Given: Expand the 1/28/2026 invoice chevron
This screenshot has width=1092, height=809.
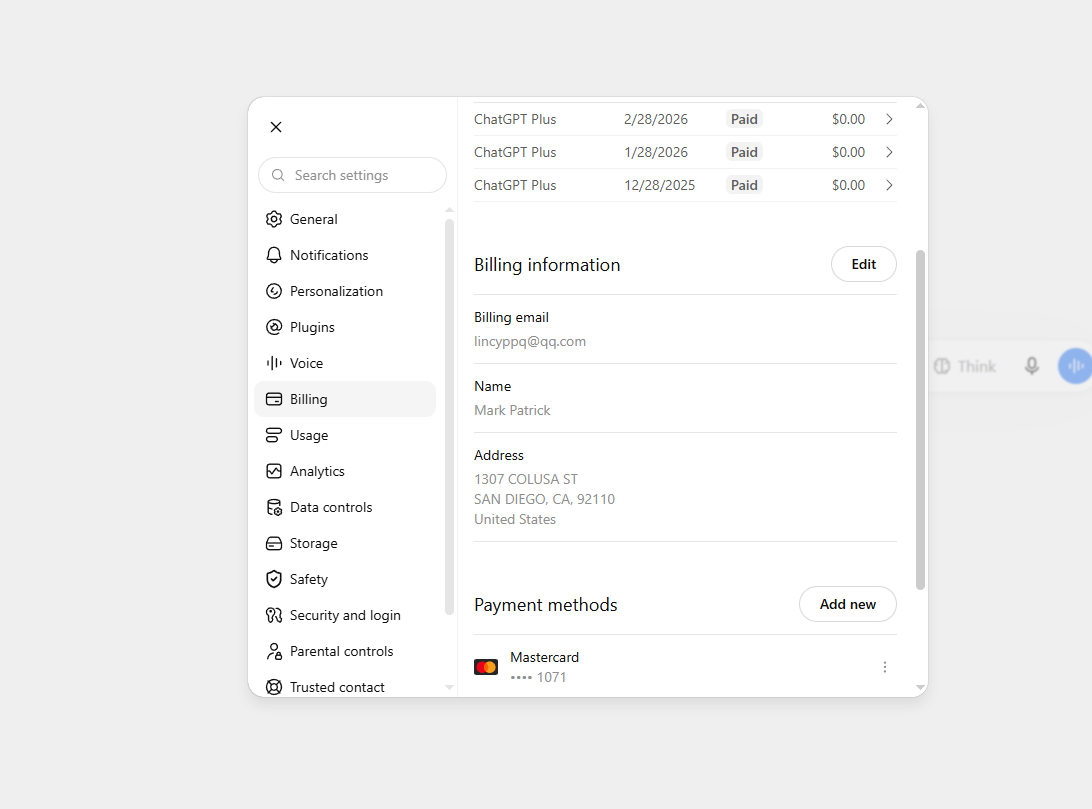Looking at the screenshot, I should pos(889,152).
